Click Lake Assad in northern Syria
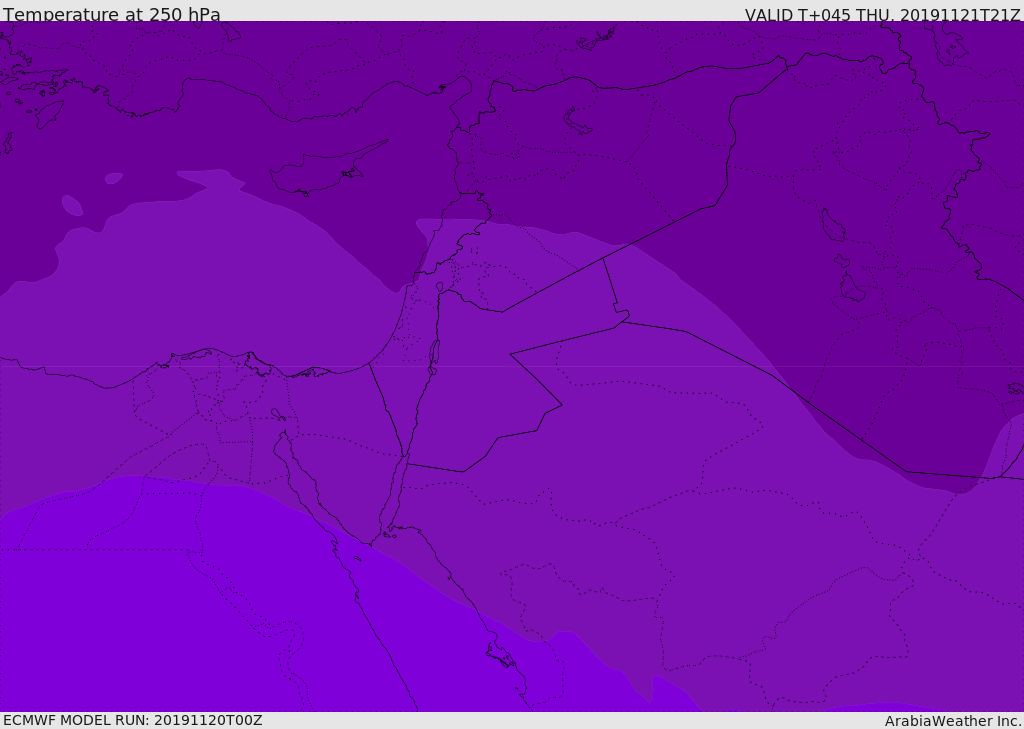The height and width of the screenshot is (729, 1024). pos(578,121)
